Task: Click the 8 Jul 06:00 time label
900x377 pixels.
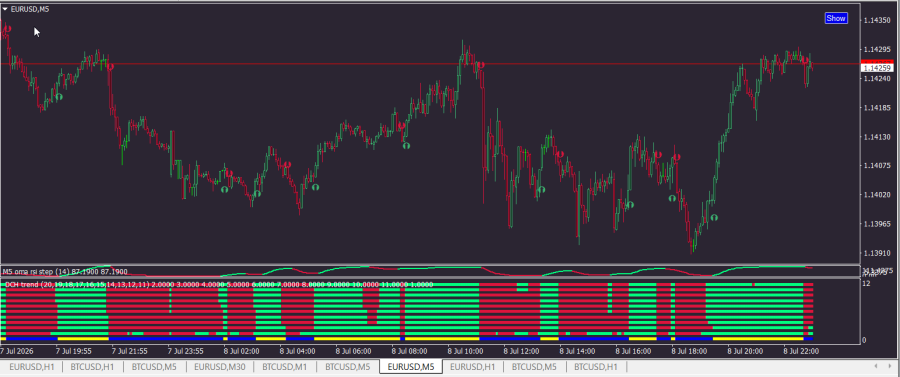Action: (354, 350)
